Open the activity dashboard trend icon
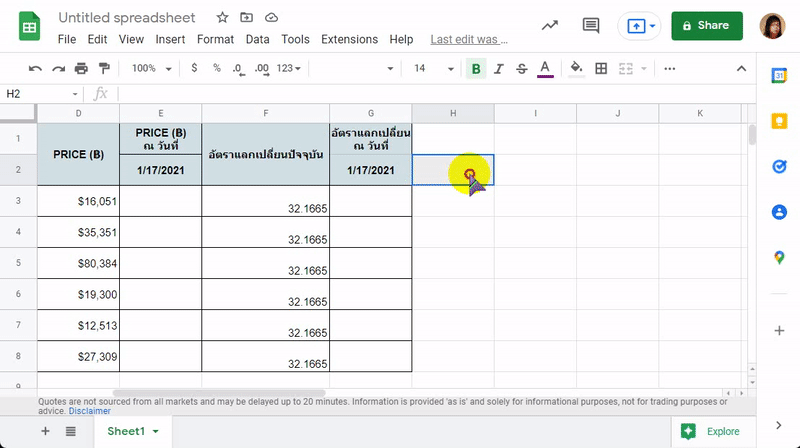 [x=549, y=26]
